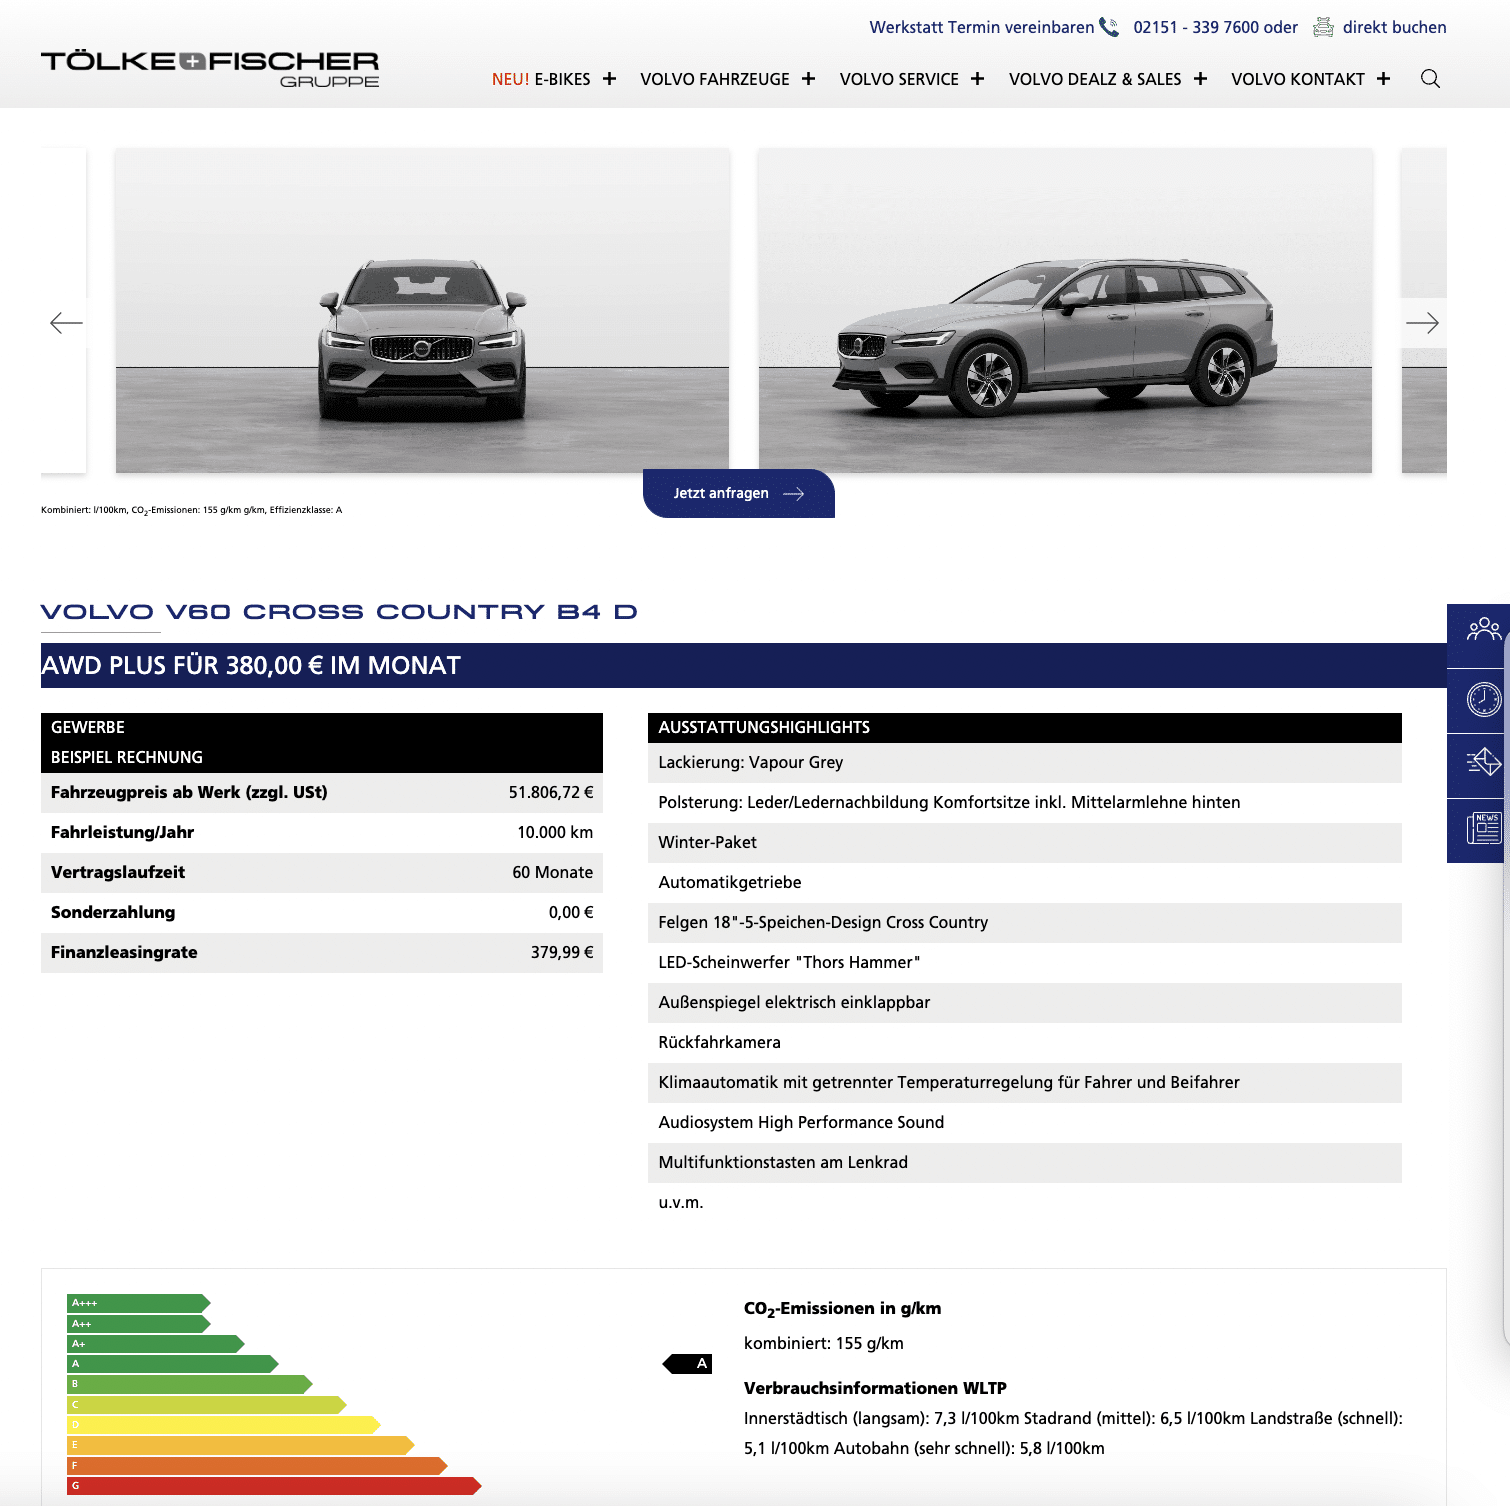Open the VOLVO KONTAKT menu
1510x1506 pixels.
[1298, 79]
